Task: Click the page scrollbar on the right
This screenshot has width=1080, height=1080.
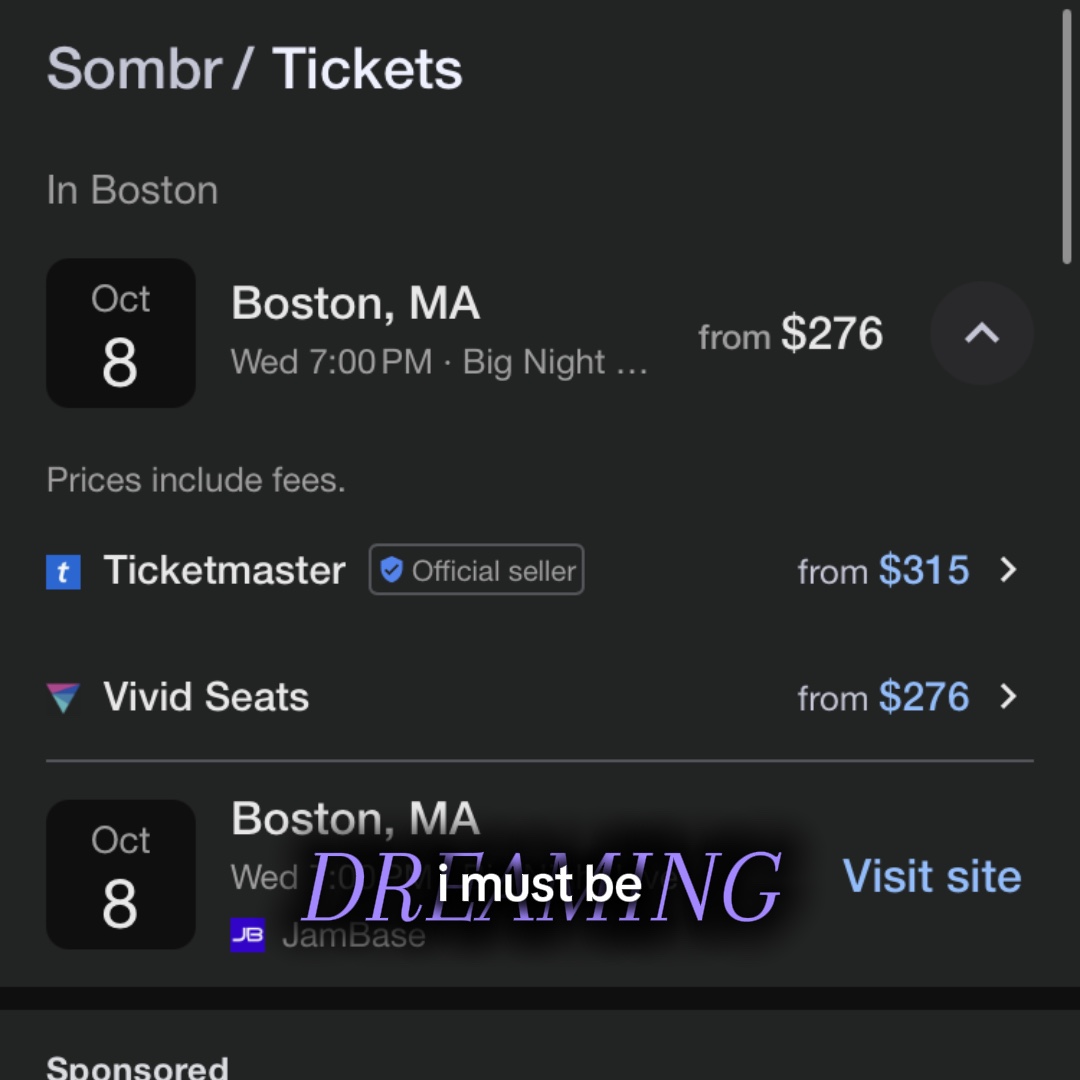Action: pos(1066,136)
